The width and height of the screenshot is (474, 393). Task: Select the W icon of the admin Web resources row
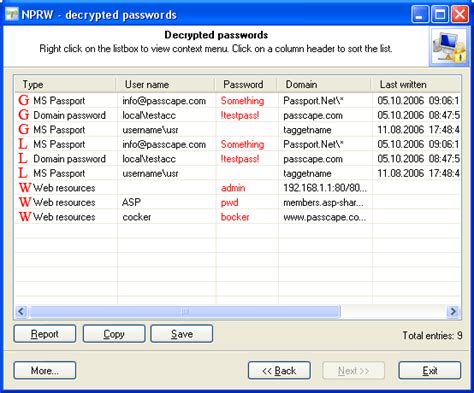(25, 188)
